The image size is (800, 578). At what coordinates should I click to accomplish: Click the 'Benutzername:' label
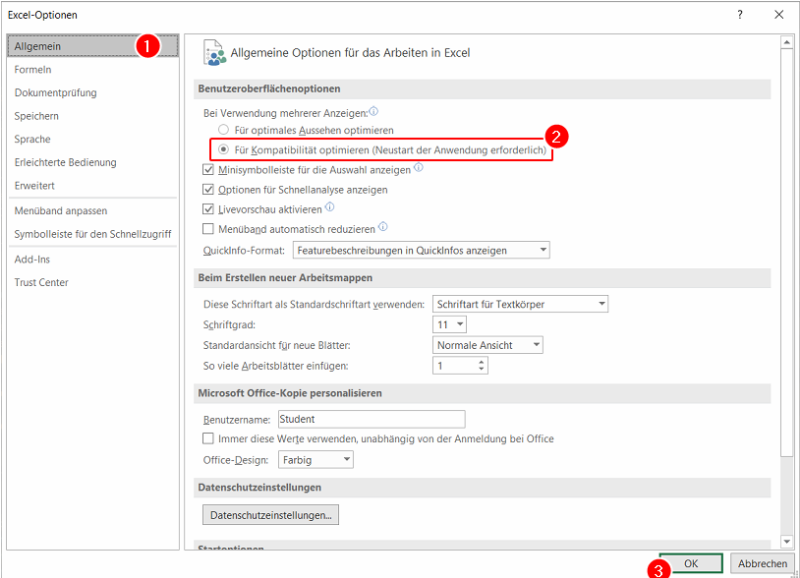[236, 419]
